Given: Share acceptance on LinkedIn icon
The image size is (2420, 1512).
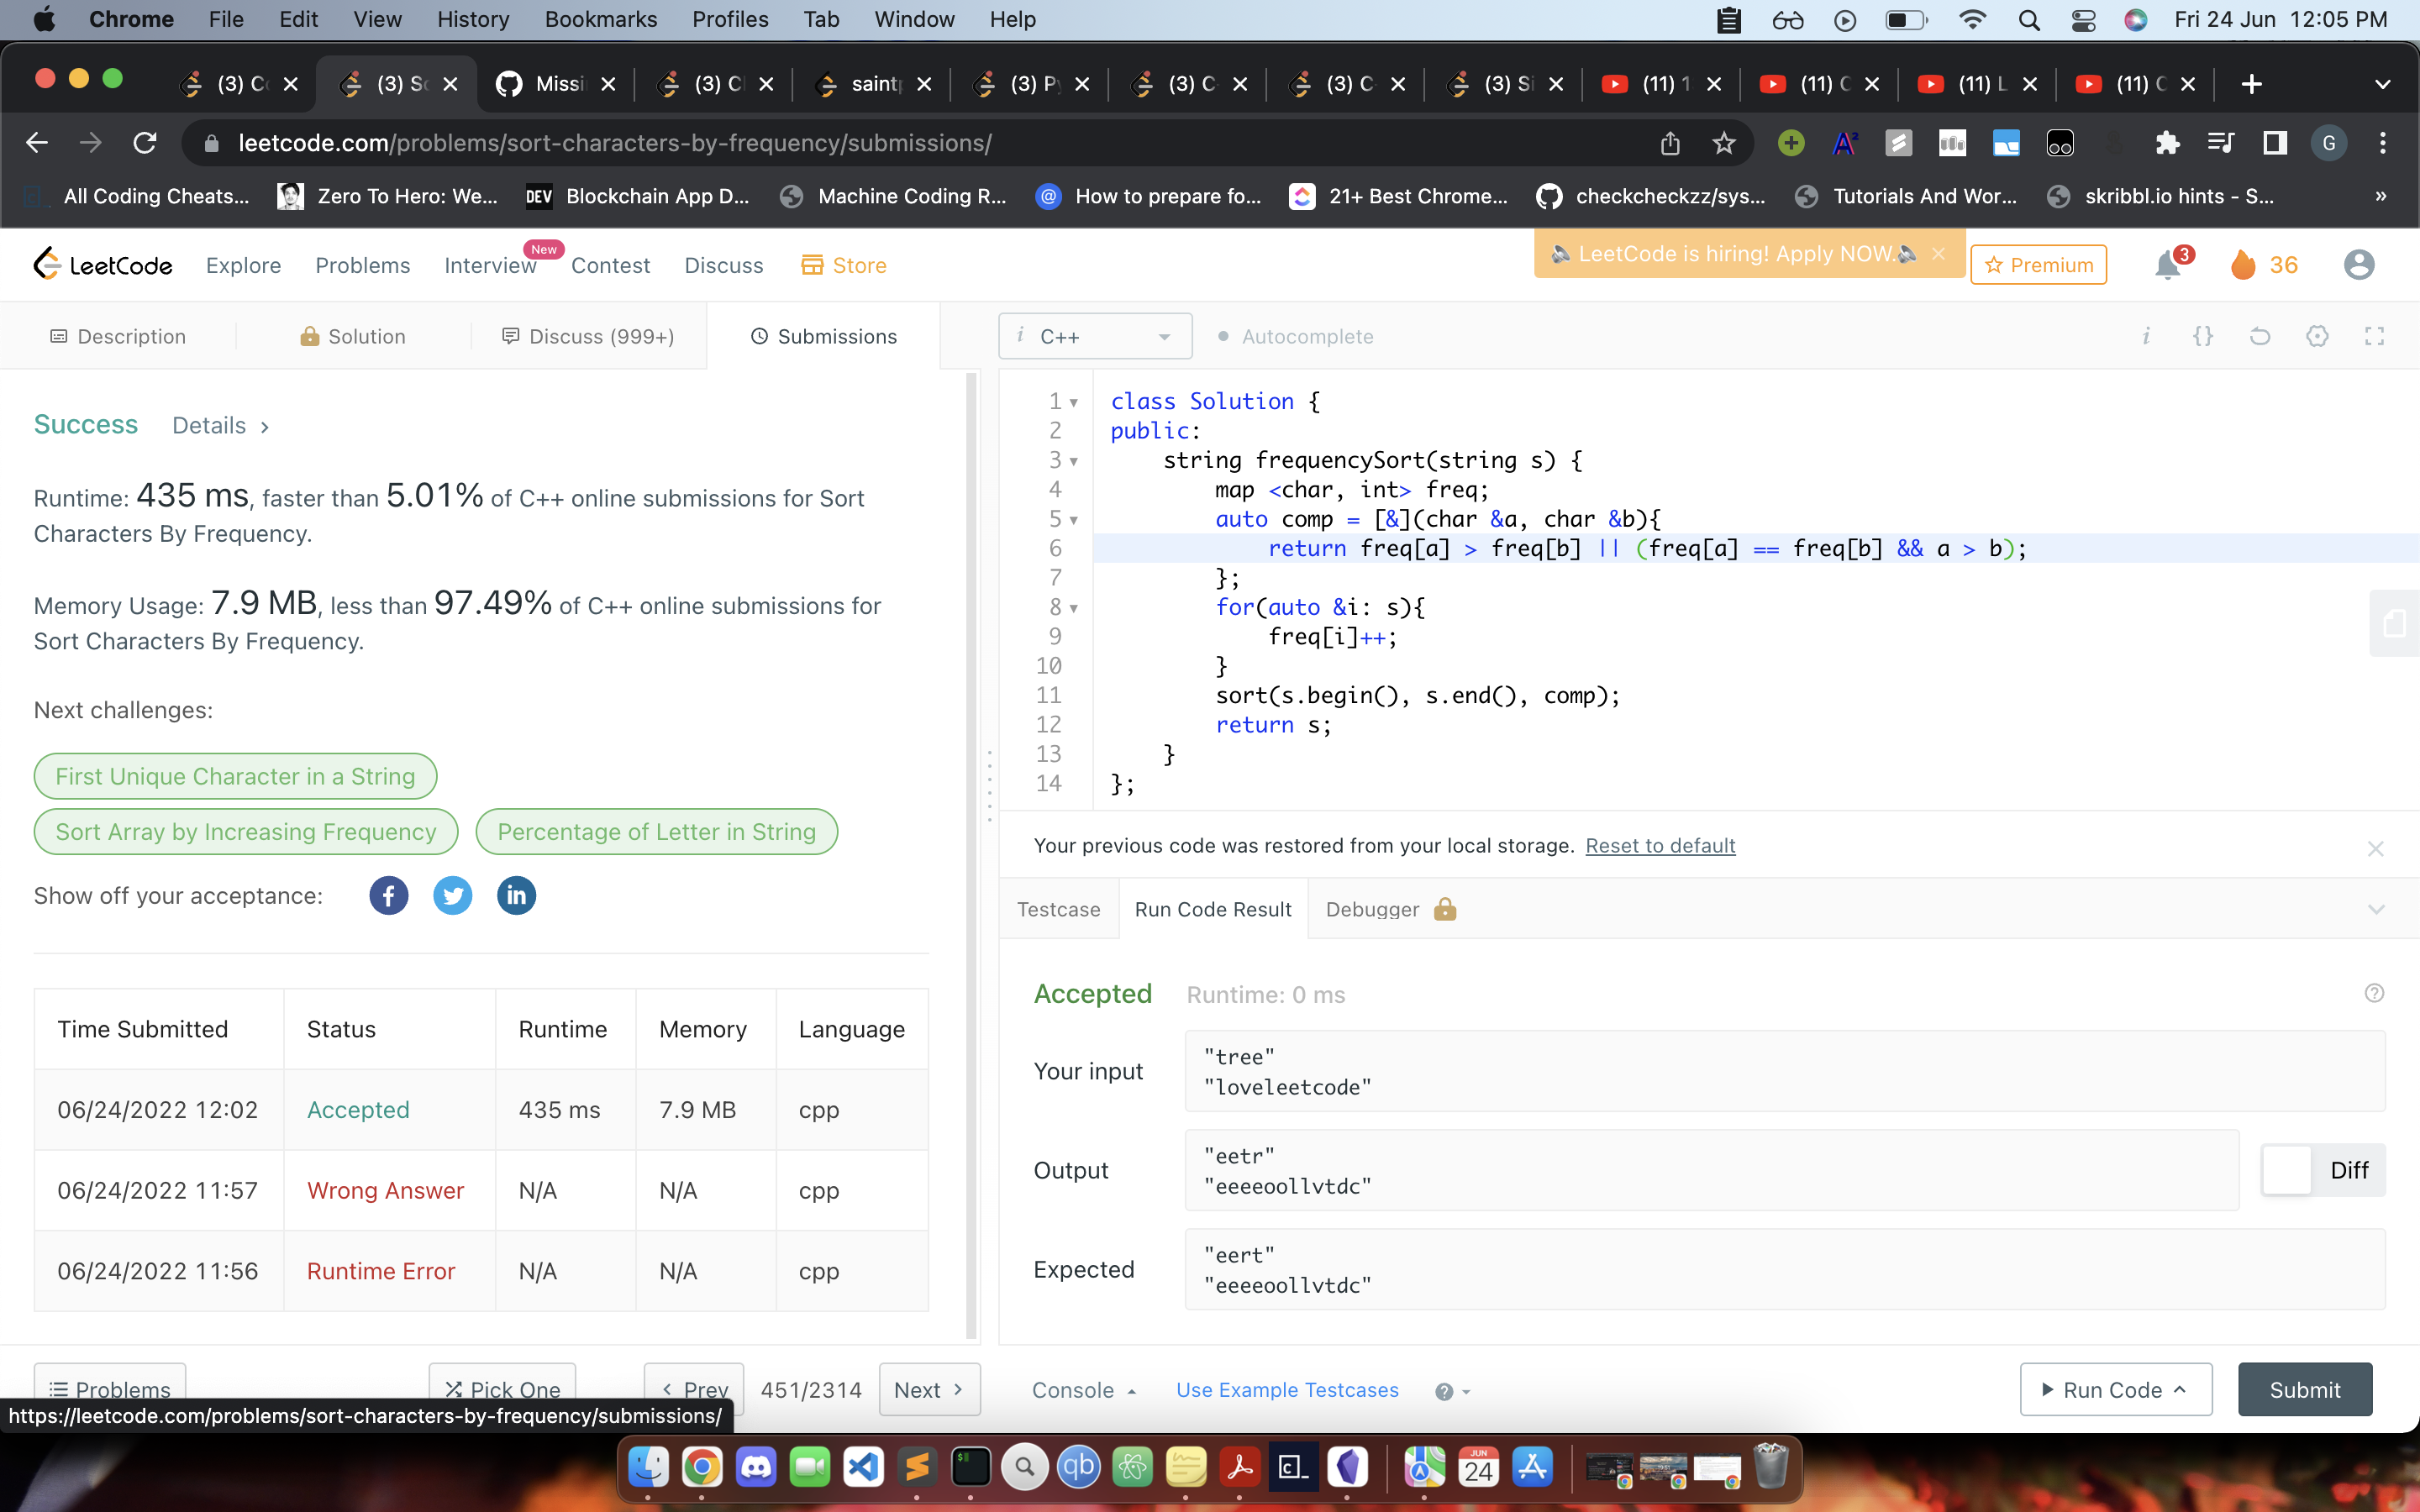Looking at the screenshot, I should (516, 895).
